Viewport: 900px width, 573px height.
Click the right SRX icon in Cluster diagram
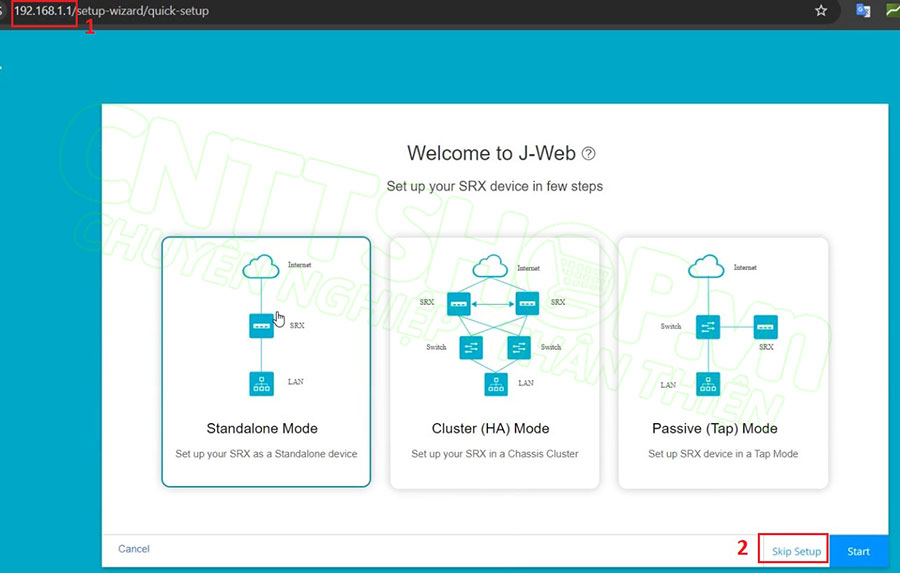tap(528, 302)
